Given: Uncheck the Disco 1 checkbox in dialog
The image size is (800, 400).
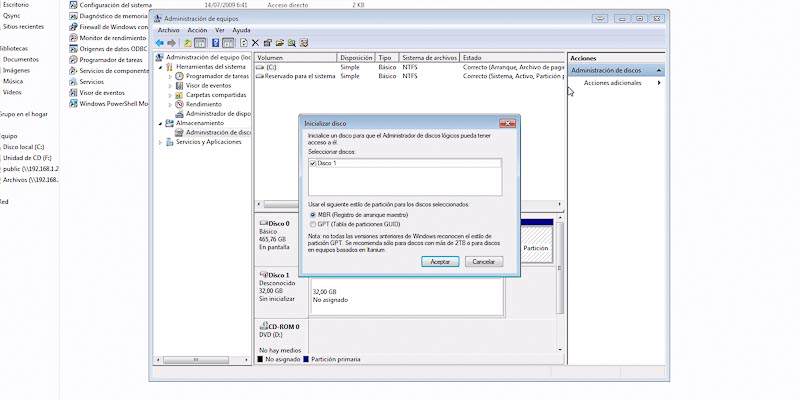Looking at the screenshot, I should (x=313, y=163).
